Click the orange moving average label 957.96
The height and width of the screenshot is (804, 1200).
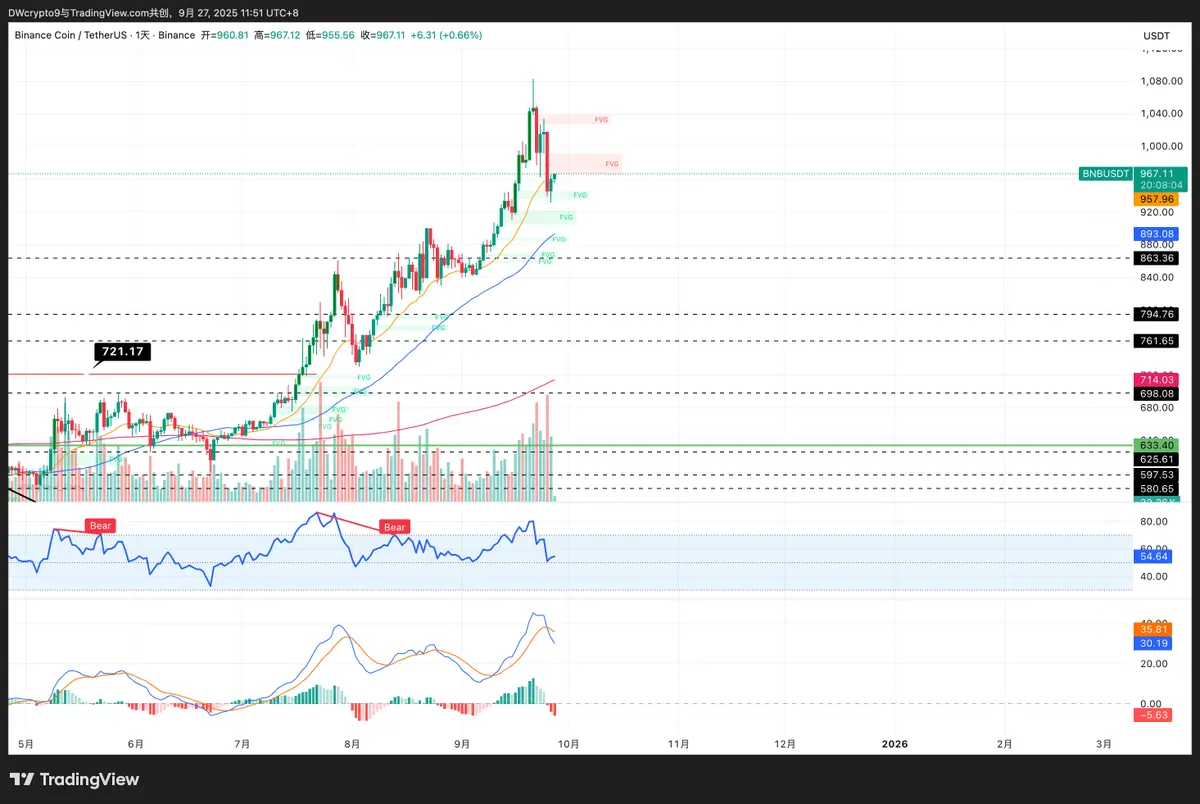[x=1156, y=199]
